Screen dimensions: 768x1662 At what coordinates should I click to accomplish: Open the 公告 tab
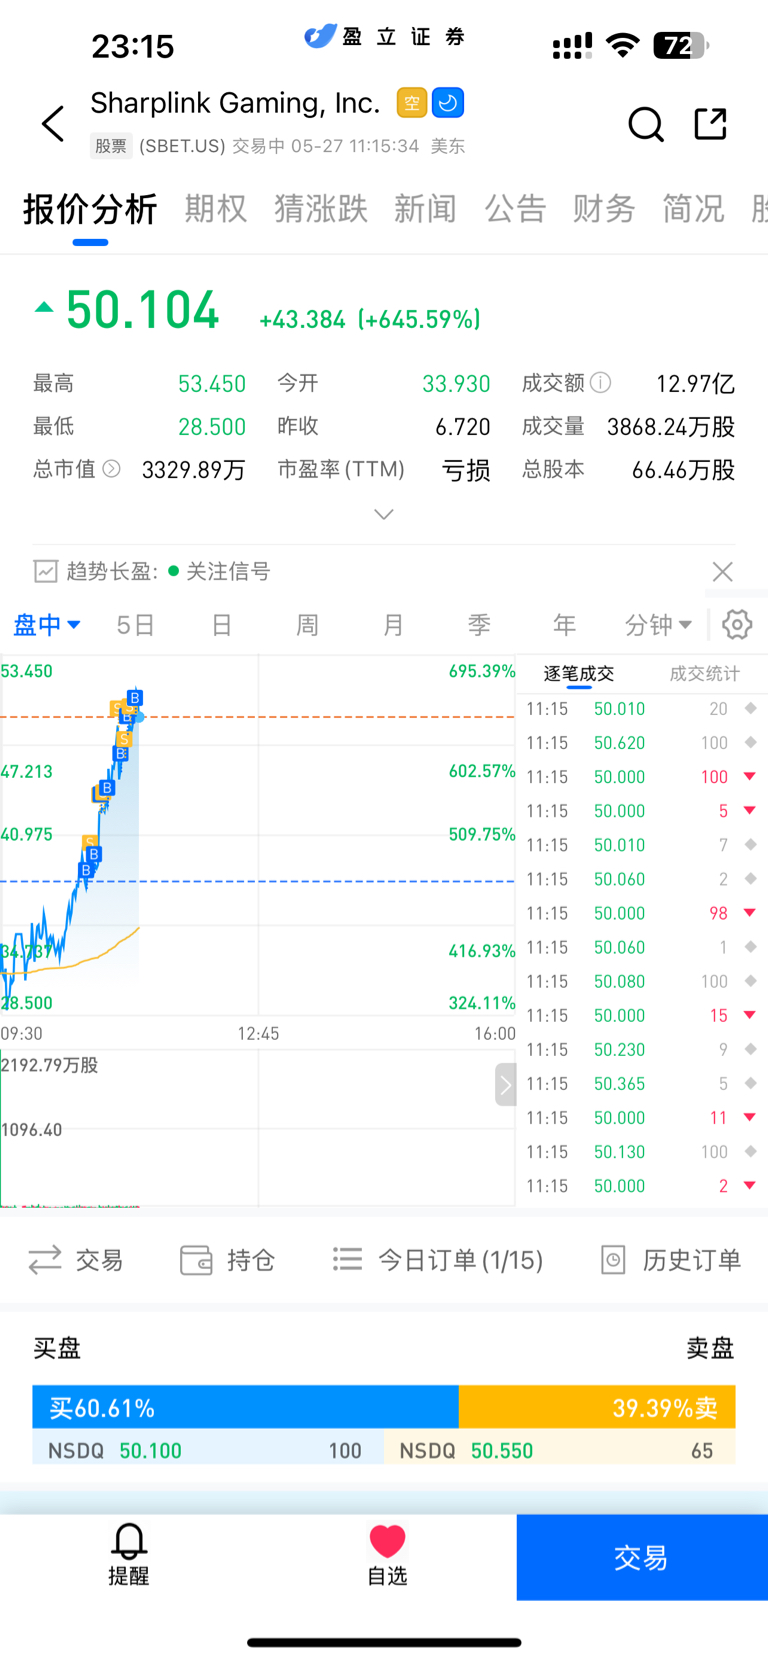515,209
